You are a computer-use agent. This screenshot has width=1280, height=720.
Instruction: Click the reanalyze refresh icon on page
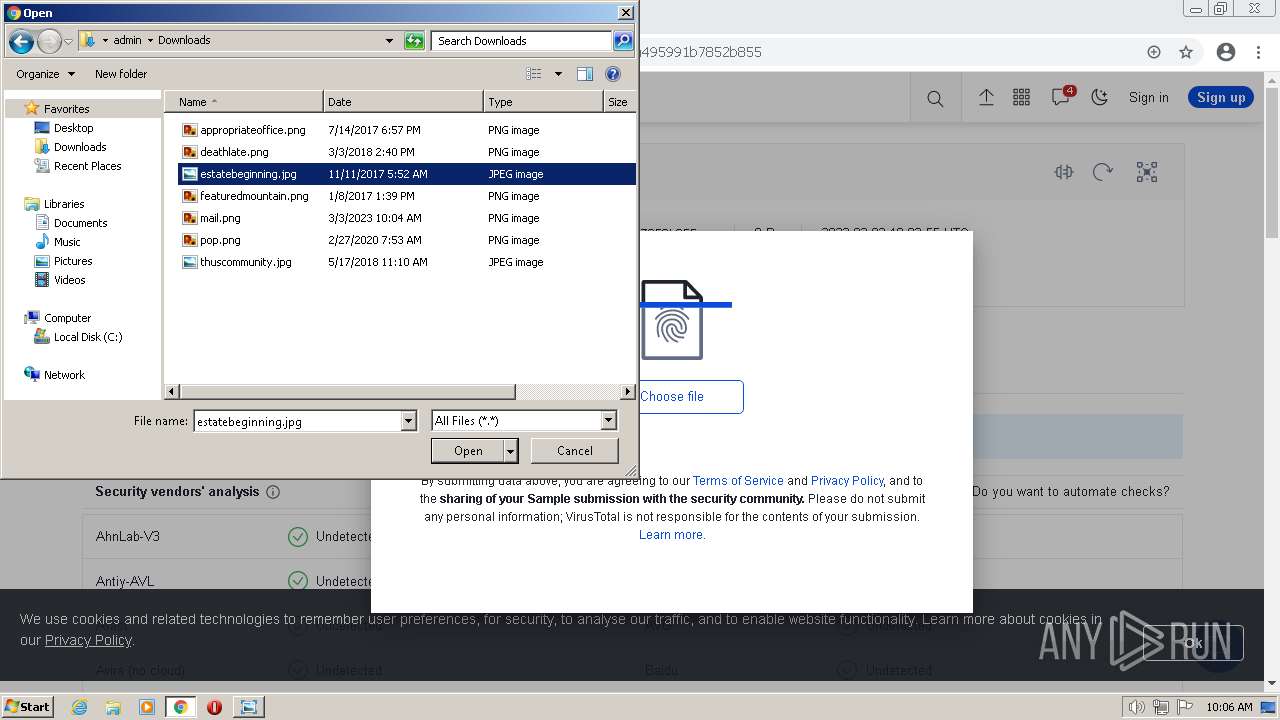pyautogui.click(x=1103, y=172)
